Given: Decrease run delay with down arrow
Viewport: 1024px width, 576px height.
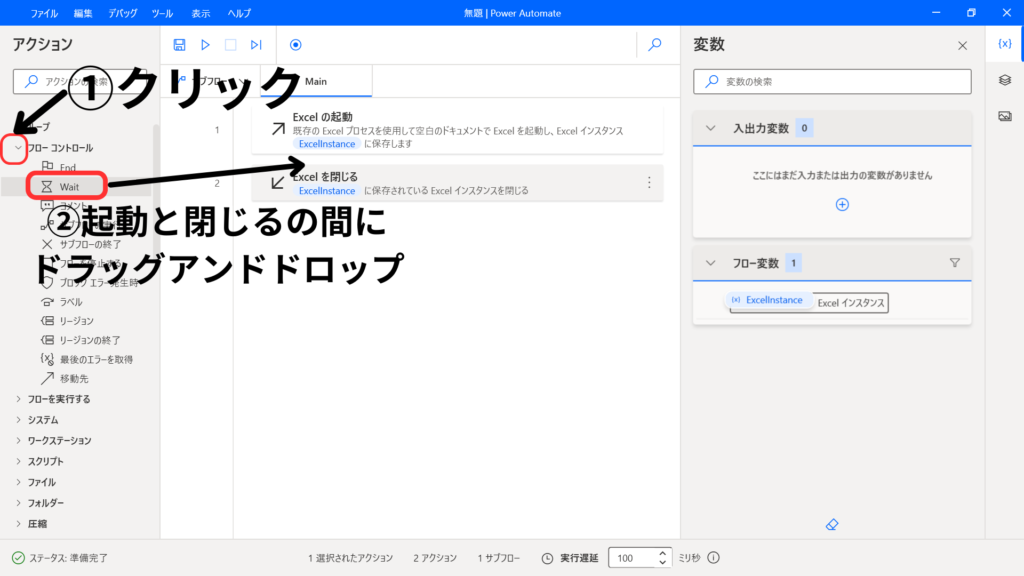Looking at the screenshot, I should (x=662, y=562).
